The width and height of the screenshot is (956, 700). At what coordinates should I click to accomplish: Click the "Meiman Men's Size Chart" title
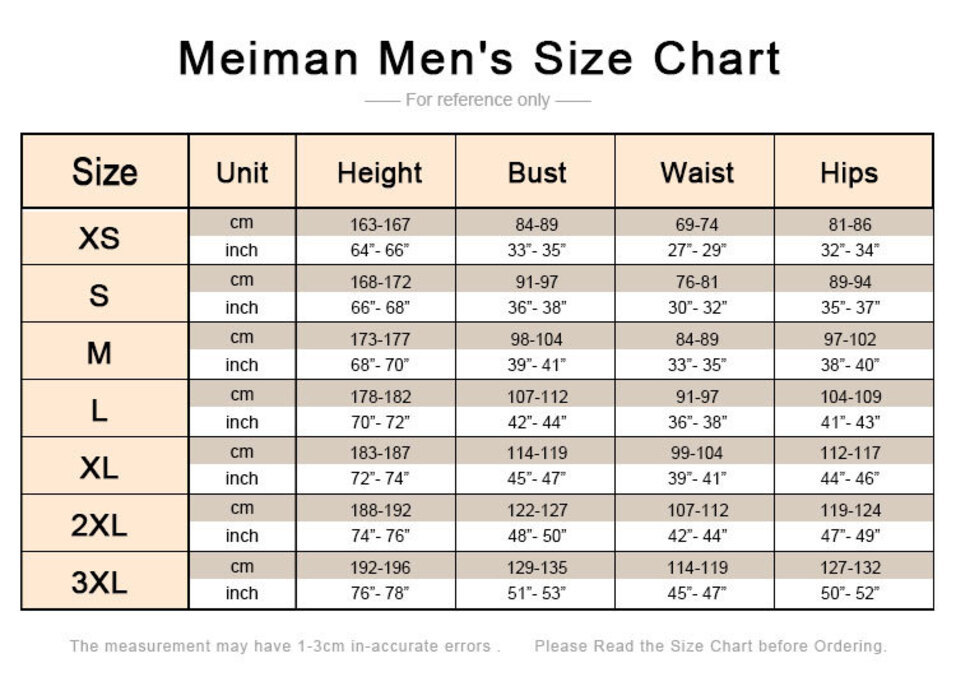478,58
